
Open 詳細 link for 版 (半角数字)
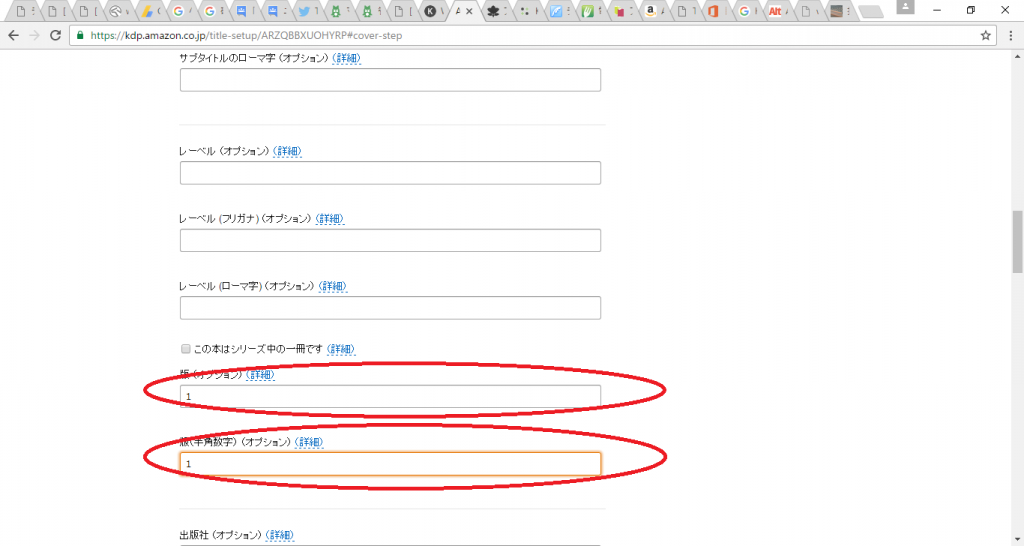click(309, 442)
